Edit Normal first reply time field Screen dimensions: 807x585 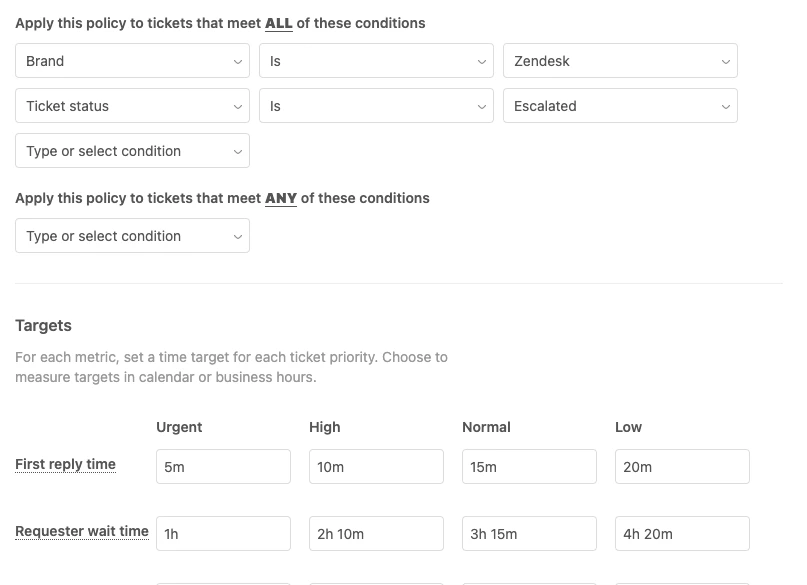click(x=529, y=467)
